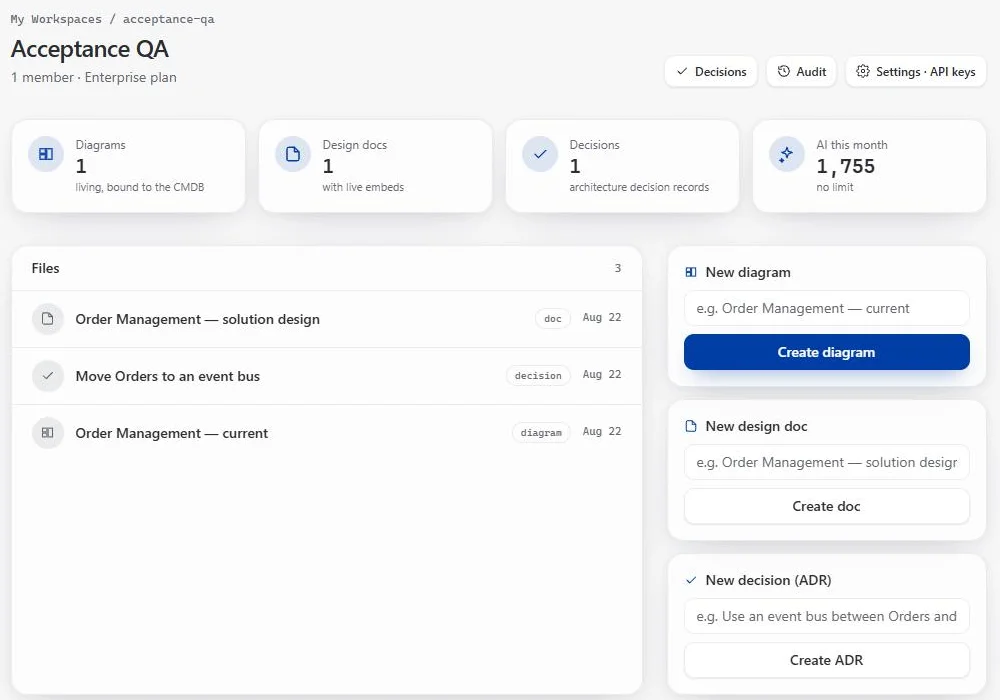
Task: Click the diagram type tag
Action: 541,433
